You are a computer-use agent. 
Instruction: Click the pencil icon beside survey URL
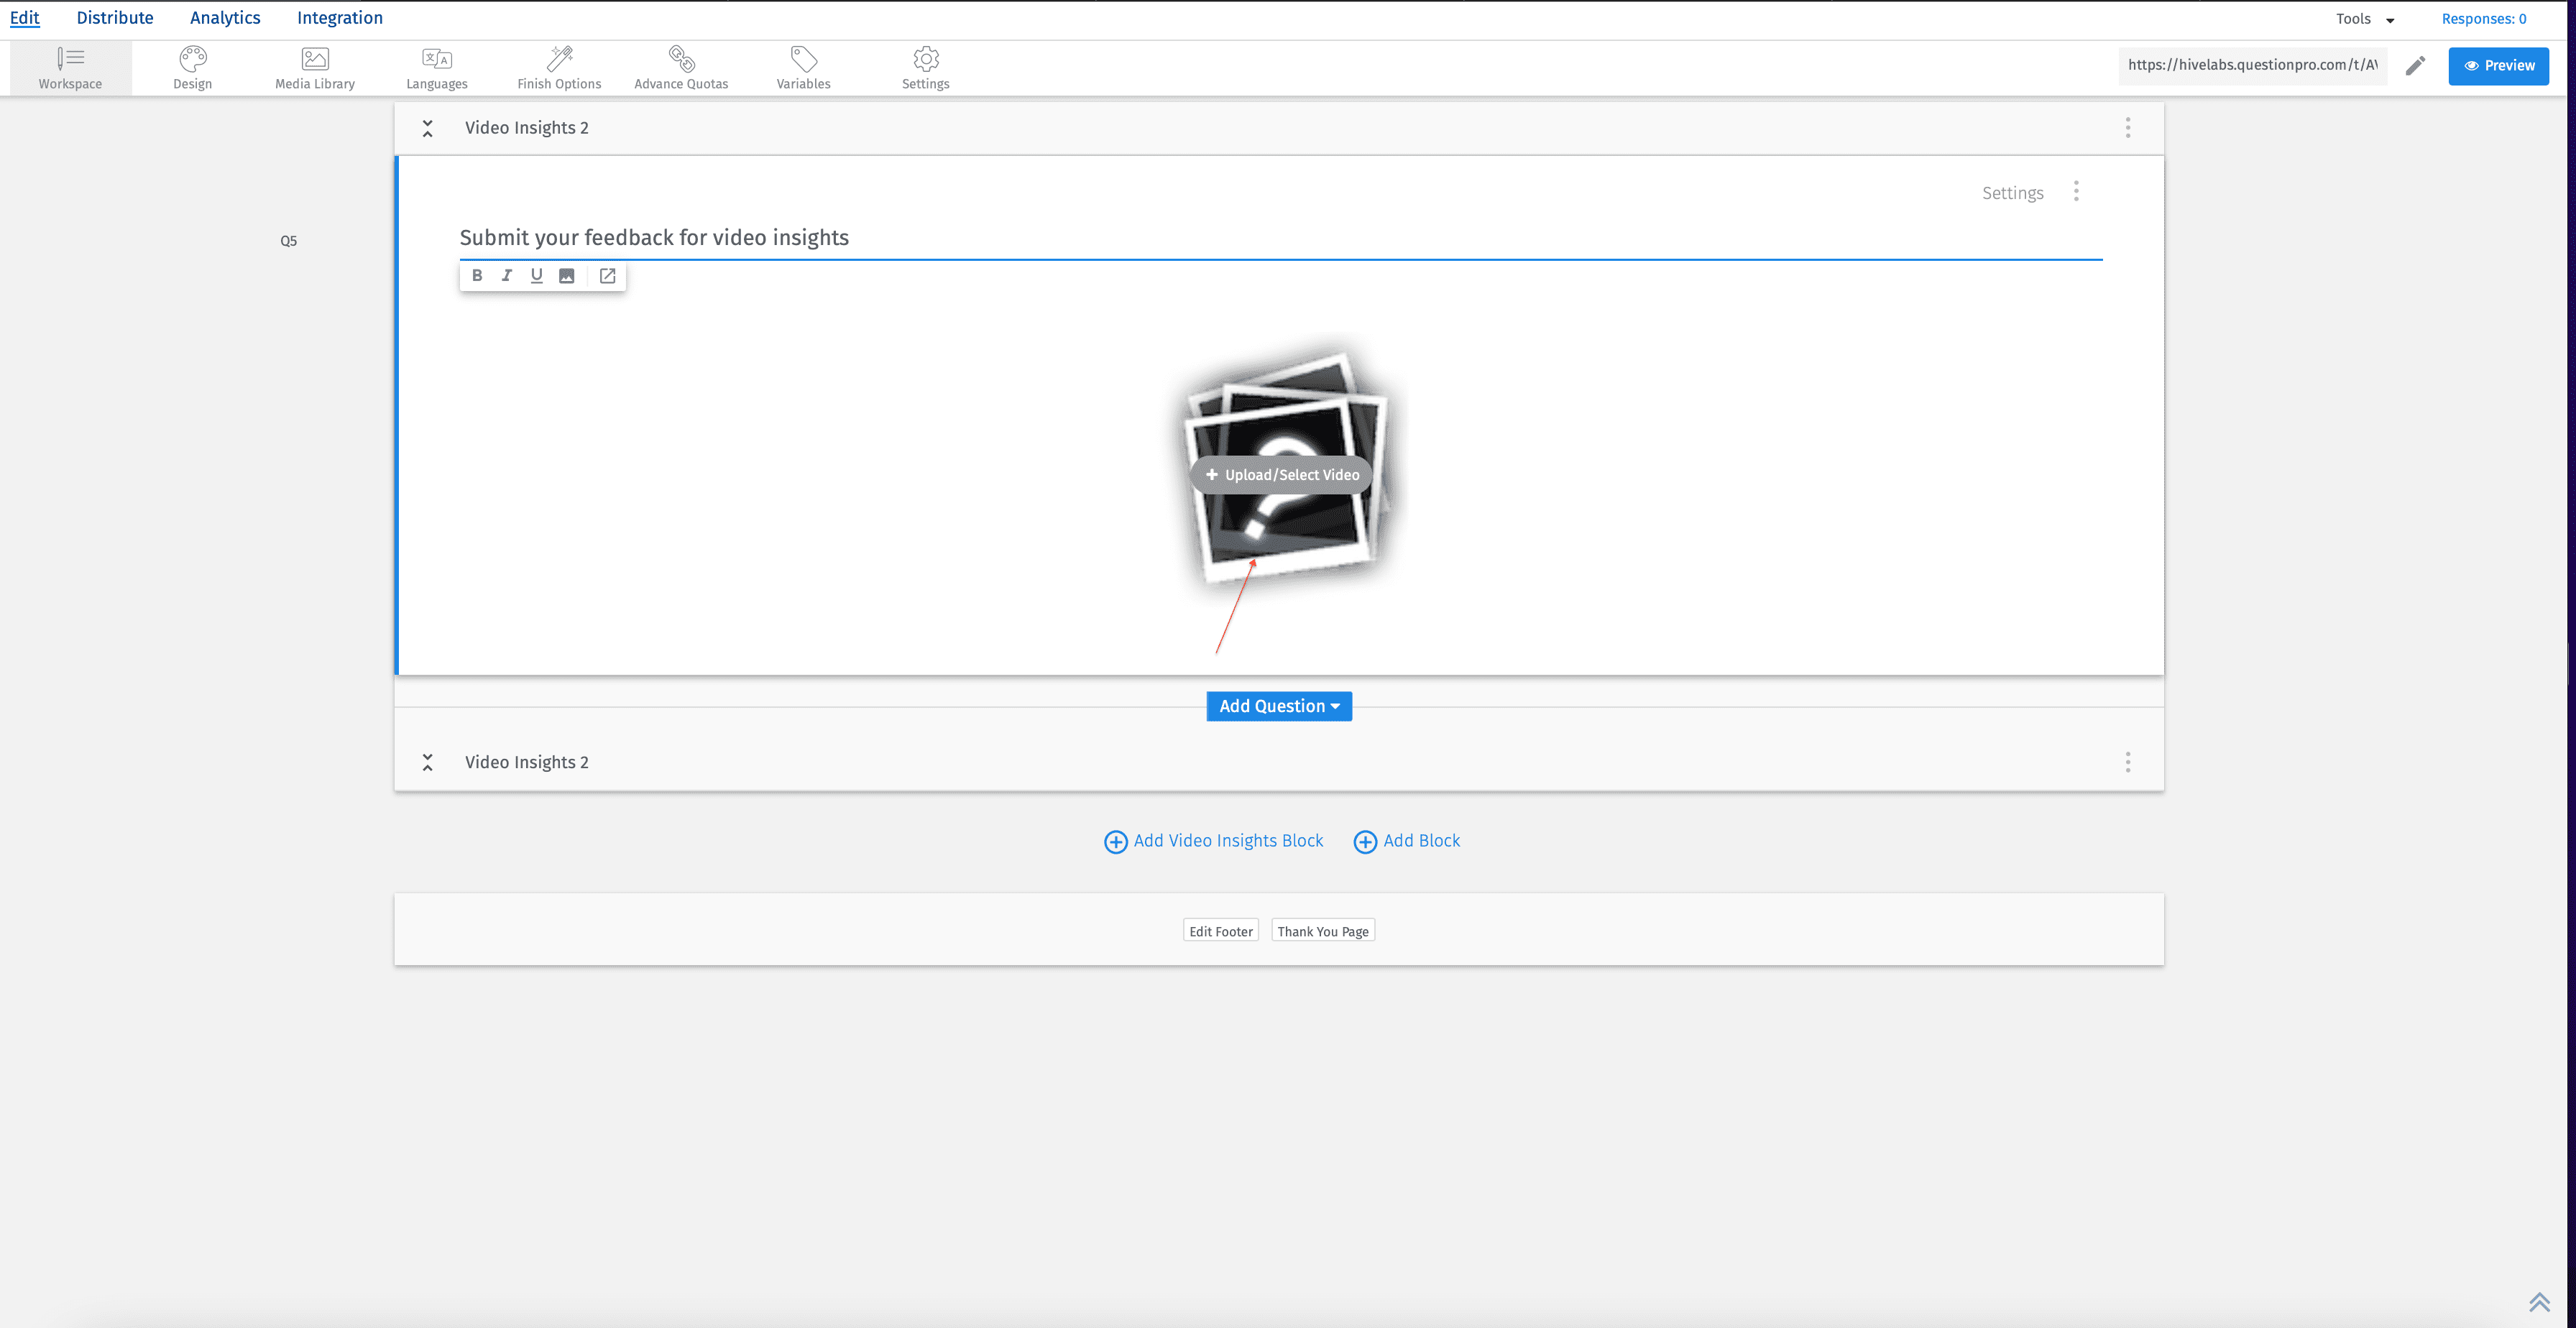point(2415,65)
